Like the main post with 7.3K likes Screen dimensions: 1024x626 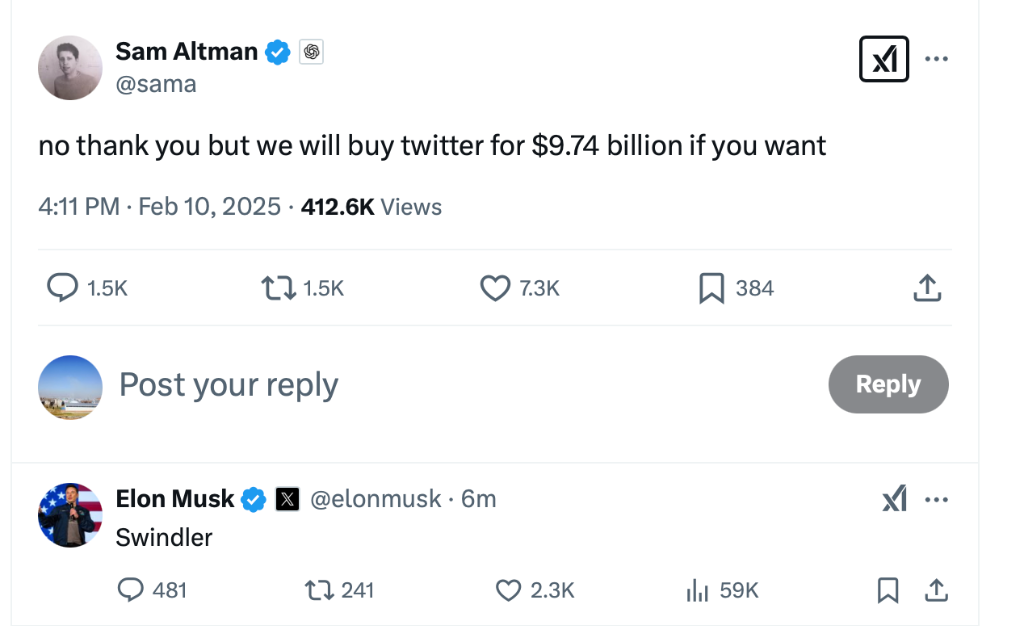click(495, 288)
